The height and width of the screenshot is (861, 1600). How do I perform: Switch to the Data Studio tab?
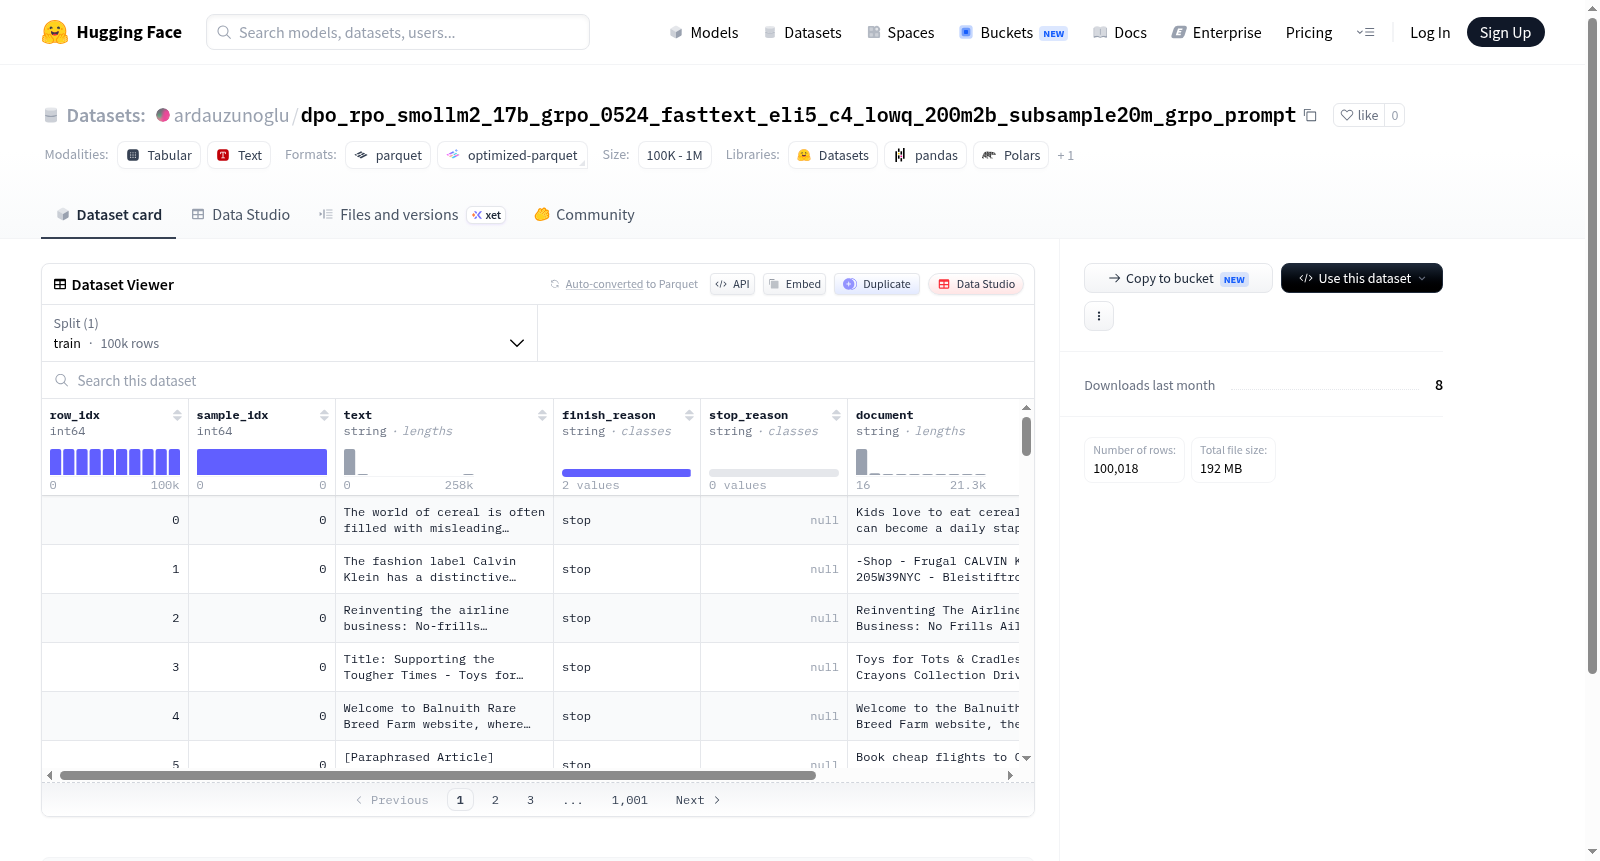(x=240, y=214)
